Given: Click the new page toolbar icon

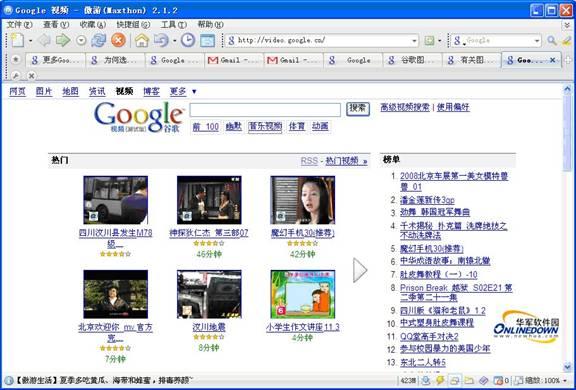Looking at the screenshot, I should pos(17,40).
